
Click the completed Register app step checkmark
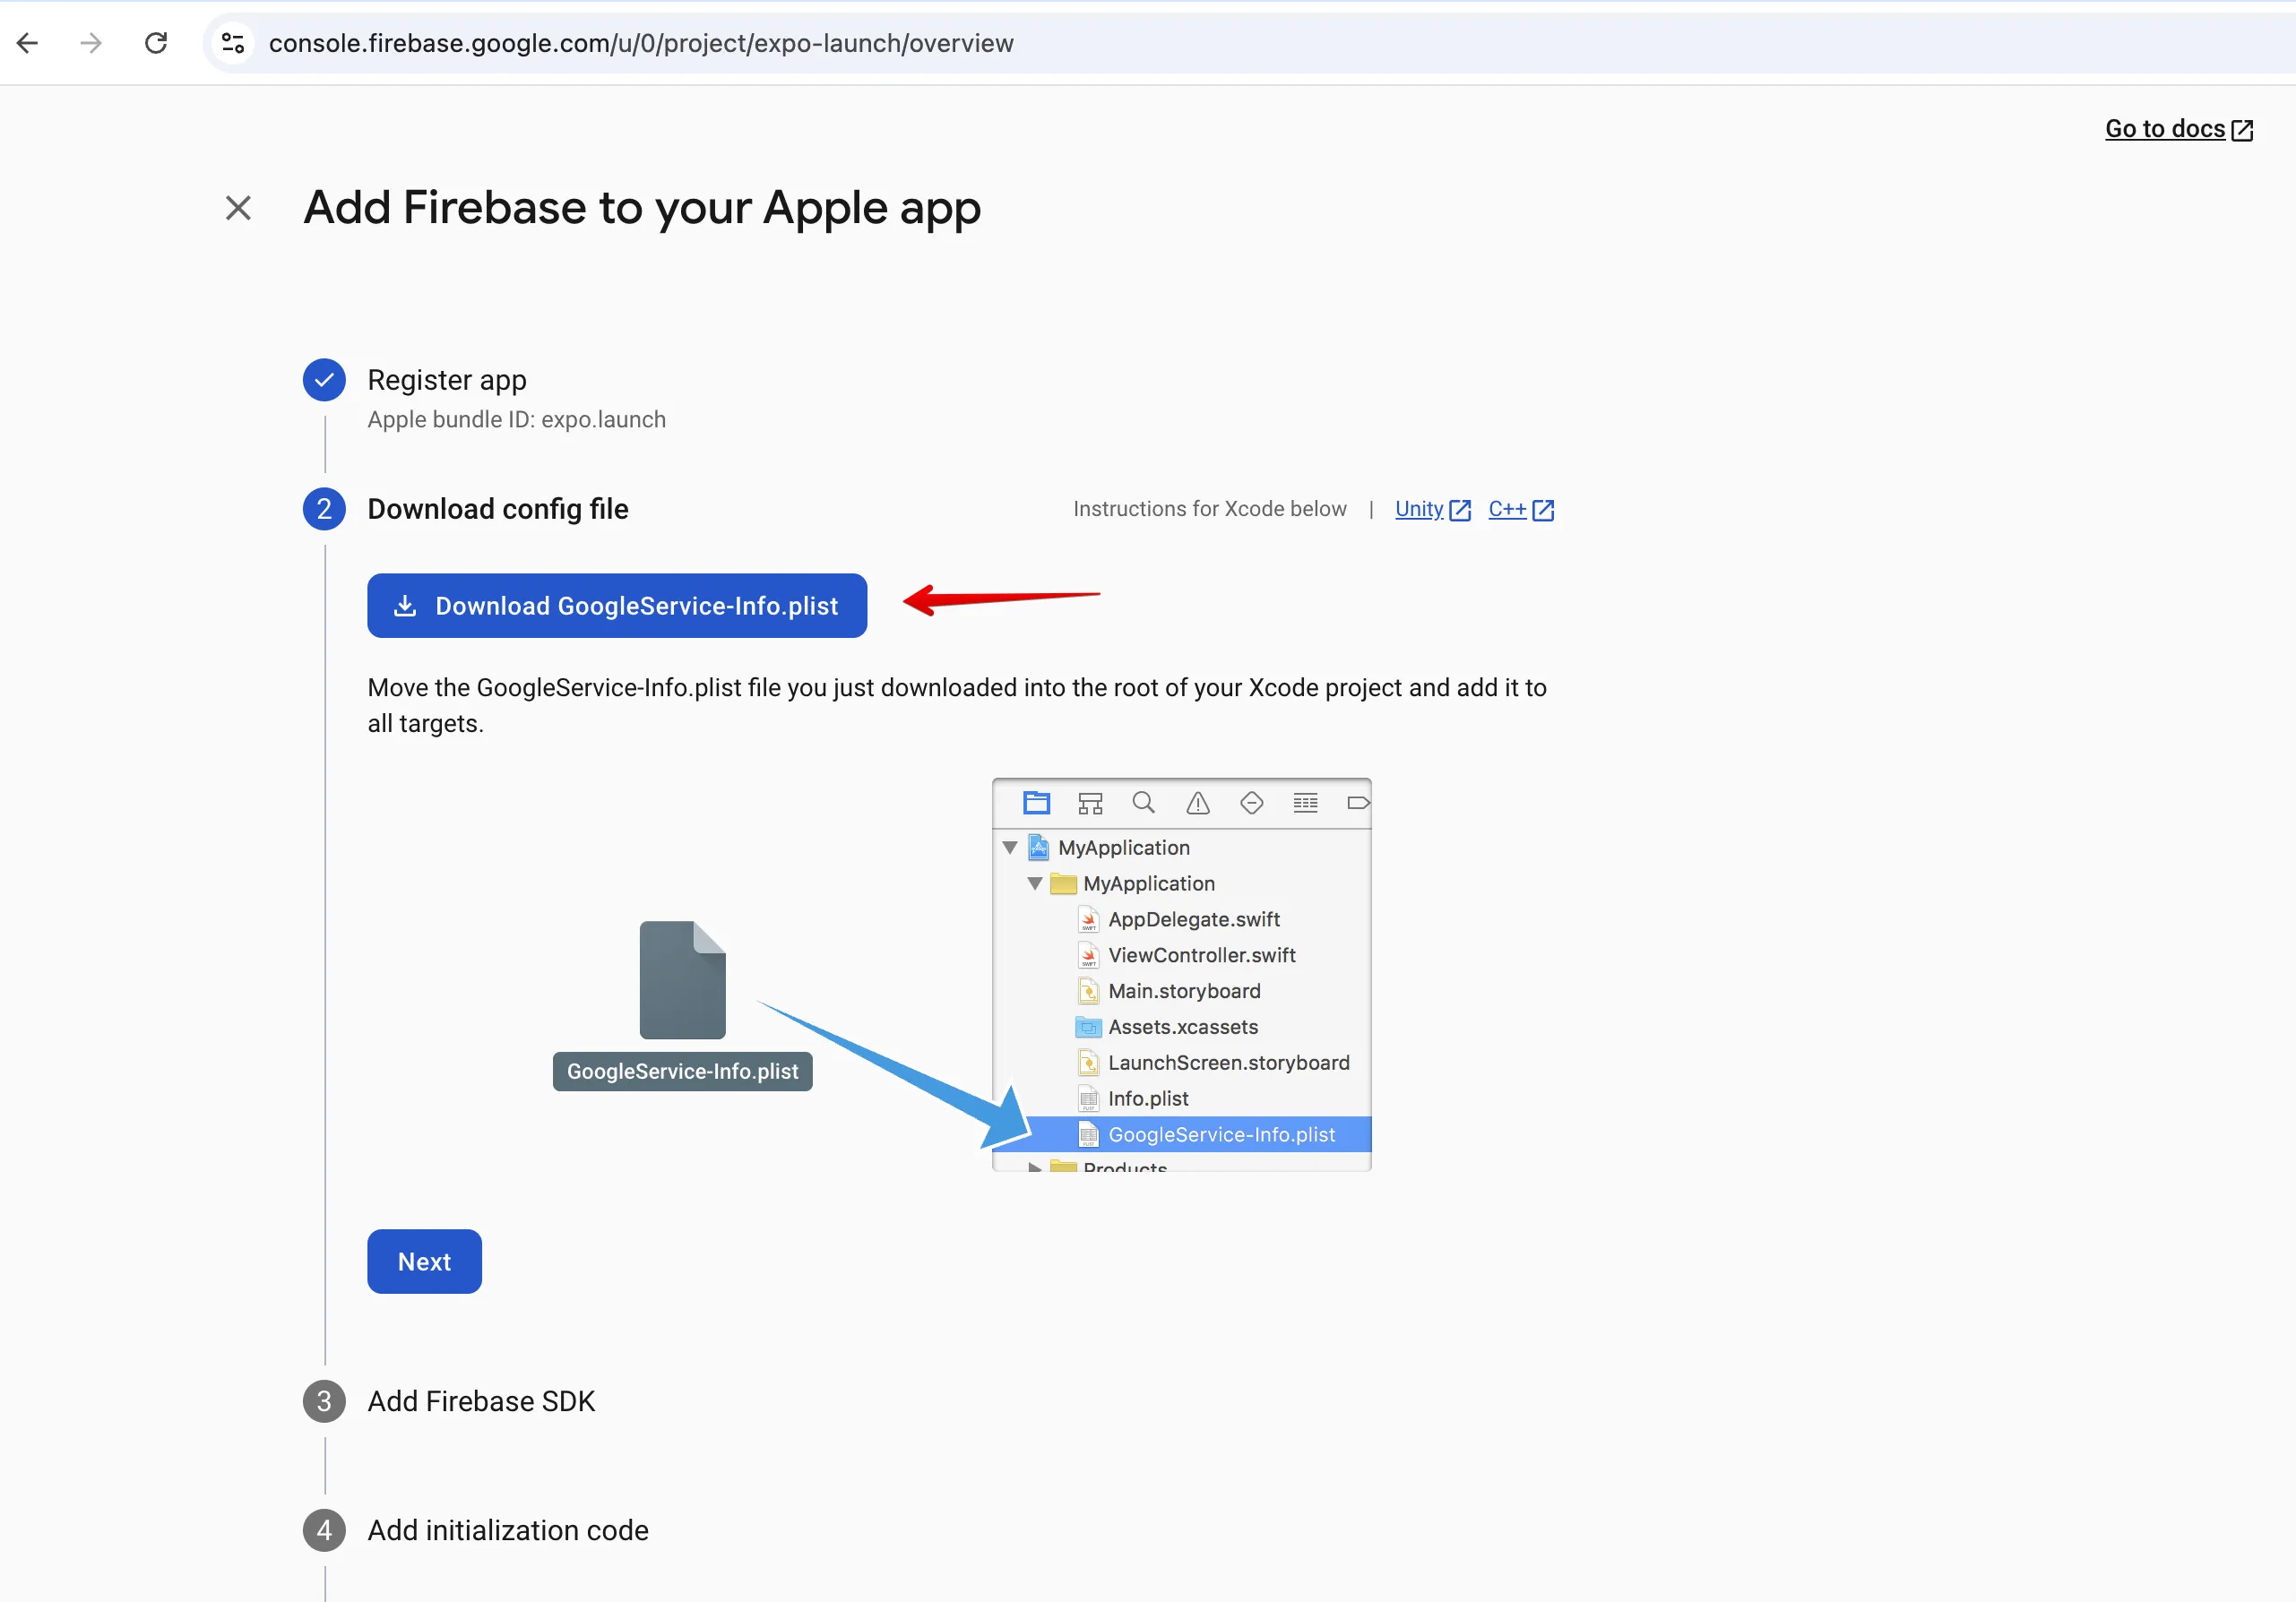324,380
